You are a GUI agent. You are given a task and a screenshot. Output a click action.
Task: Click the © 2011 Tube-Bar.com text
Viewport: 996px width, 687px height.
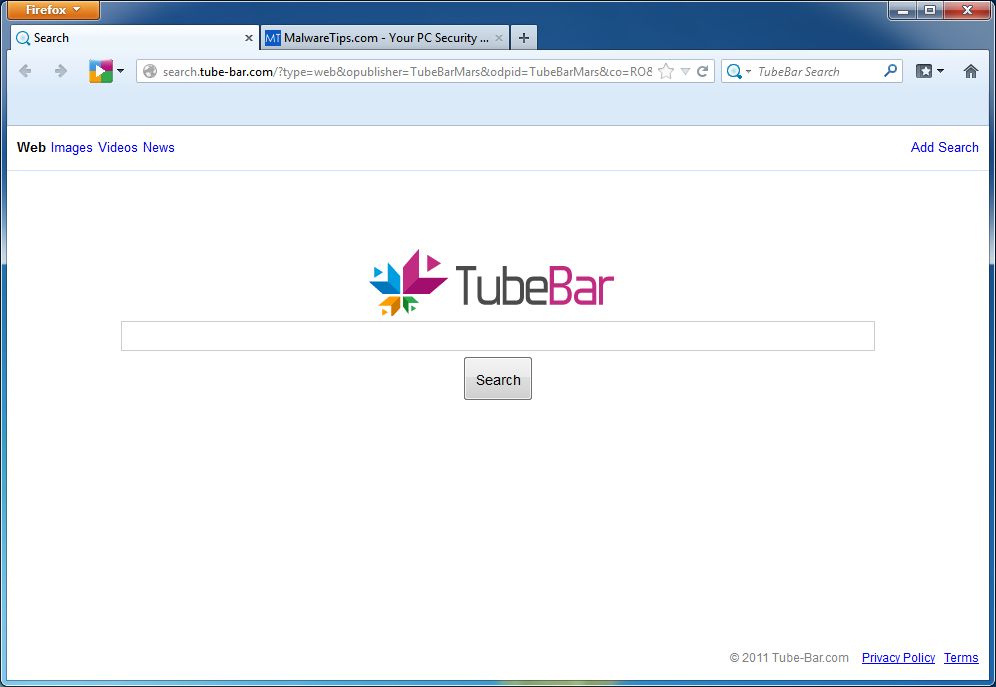click(789, 658)
